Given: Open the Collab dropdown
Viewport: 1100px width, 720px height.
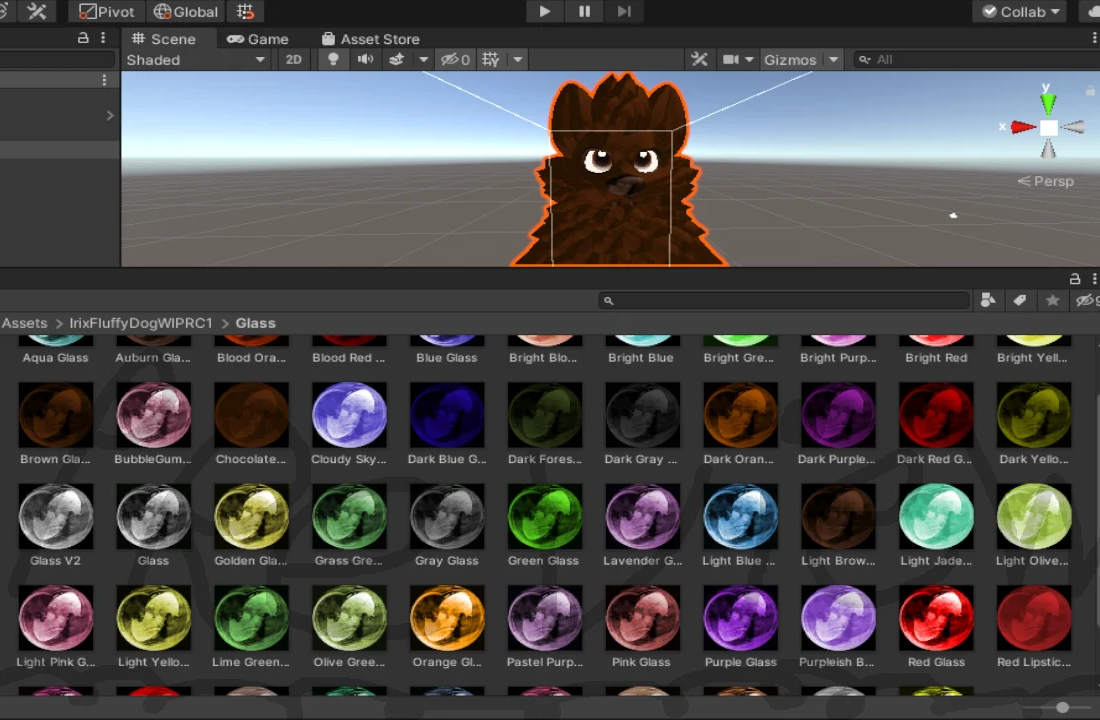Looking at the screenshot, I should [x=1019, y=12].
